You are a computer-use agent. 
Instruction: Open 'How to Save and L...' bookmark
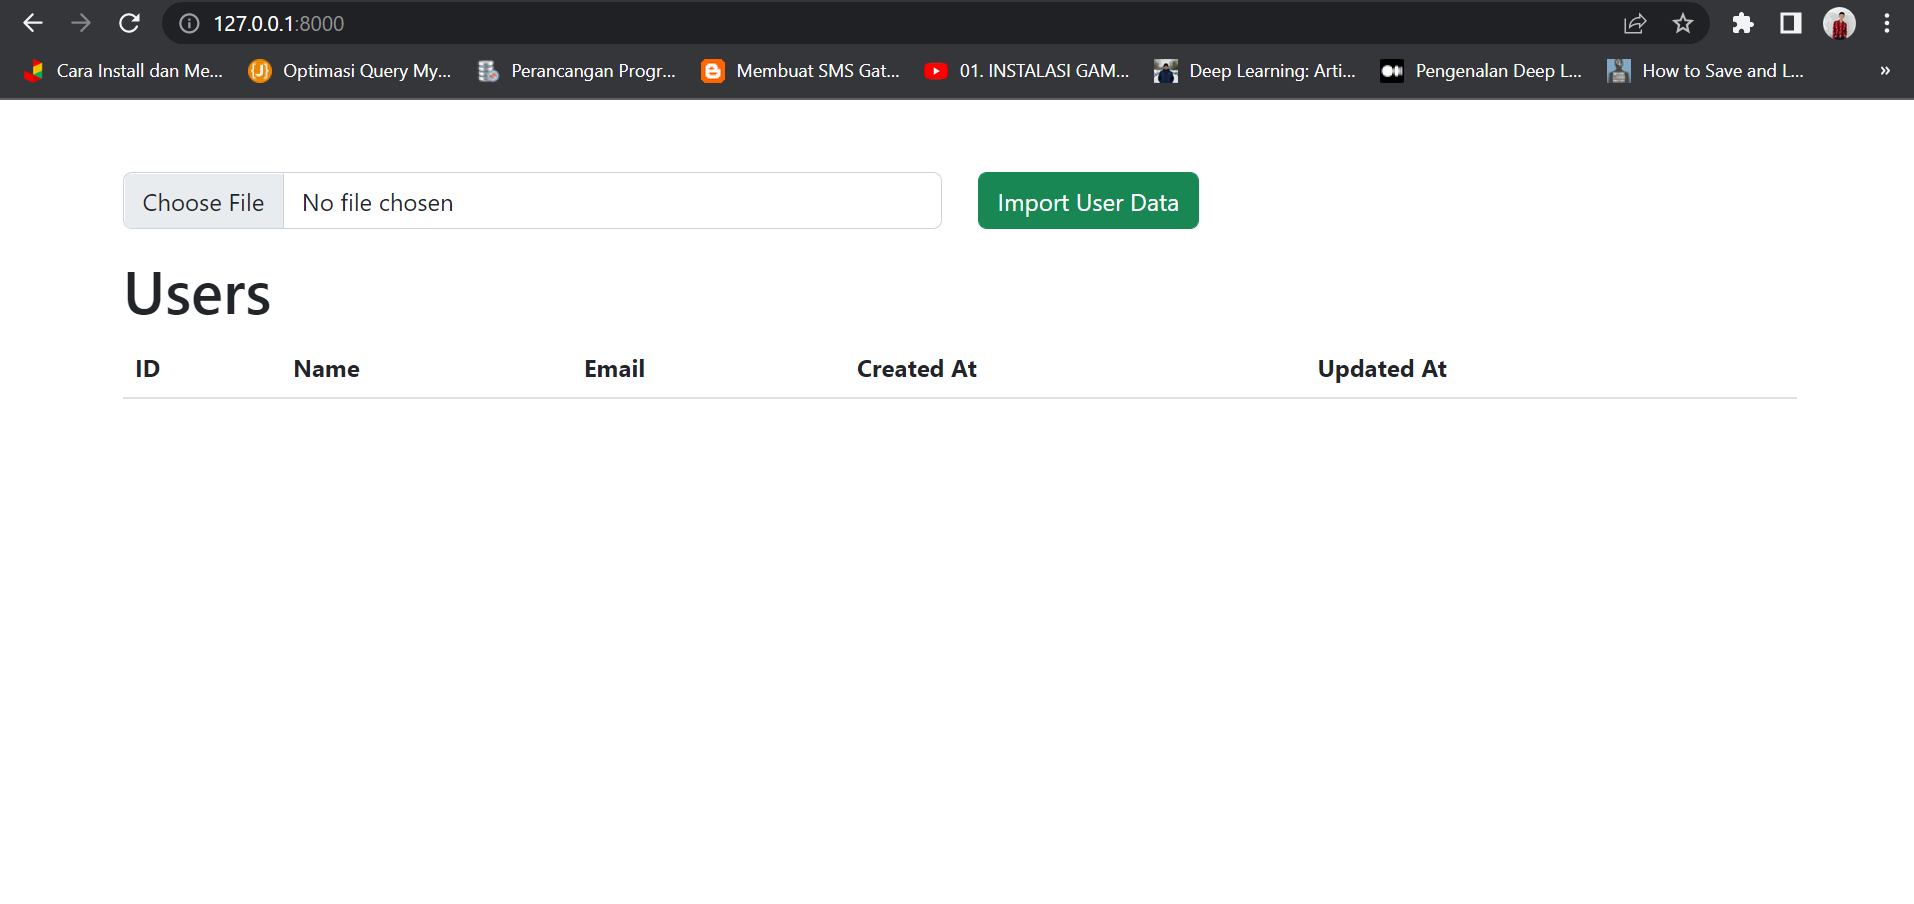pyautogui.click(x=1706, y=71)
